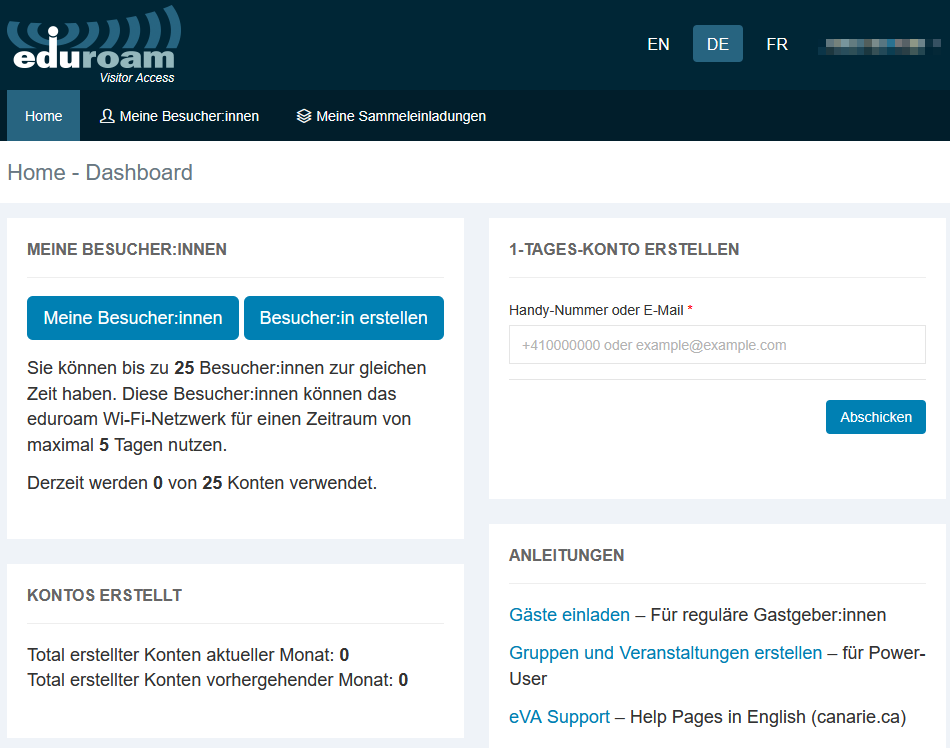Select the DE language option

pos(717,44)
